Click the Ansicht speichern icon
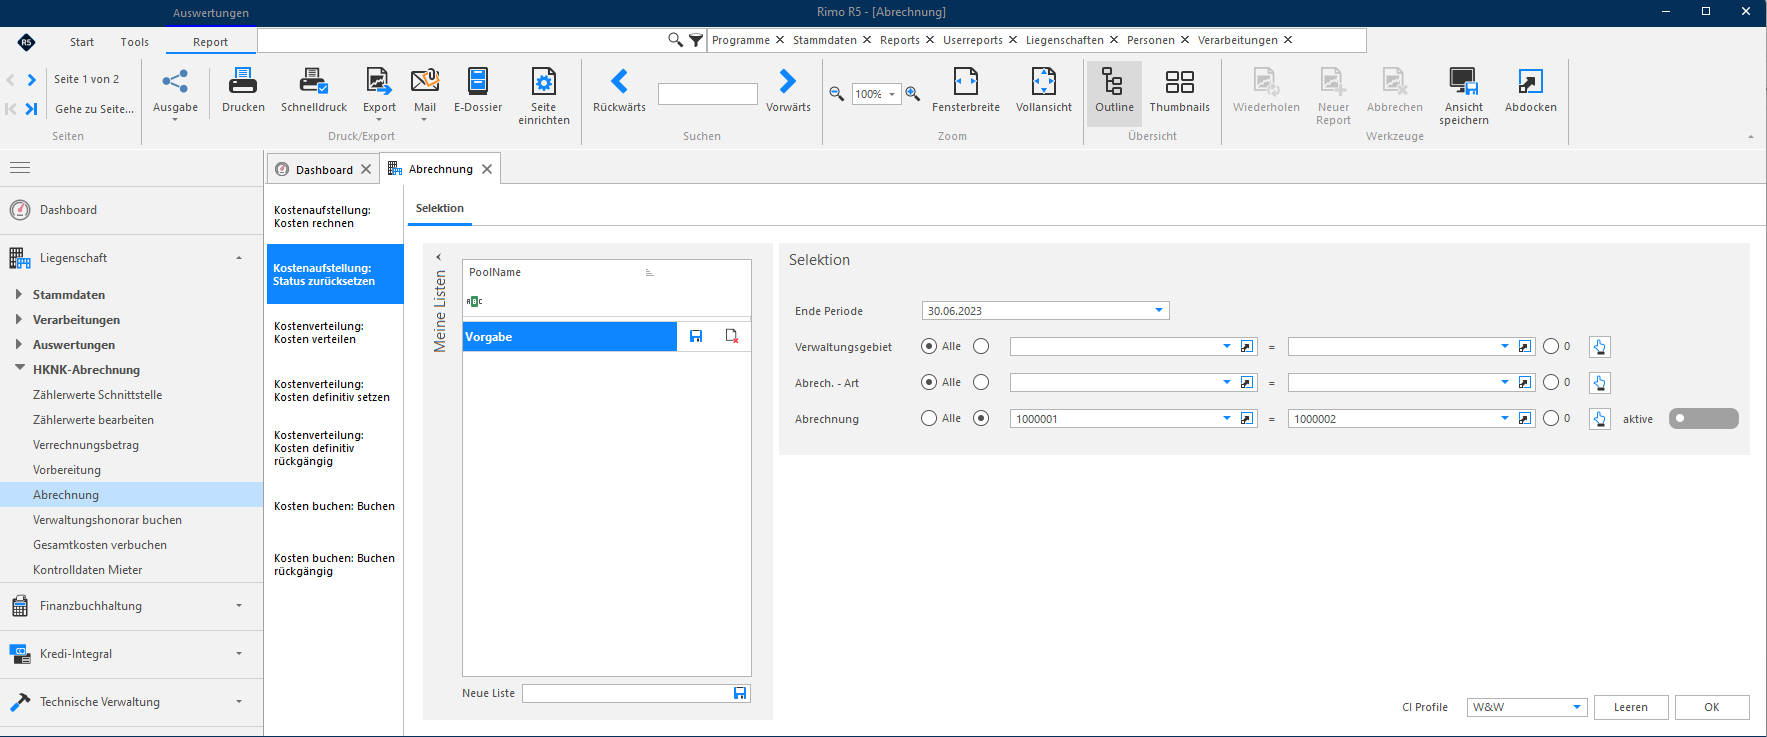 tap(1464, 81)
